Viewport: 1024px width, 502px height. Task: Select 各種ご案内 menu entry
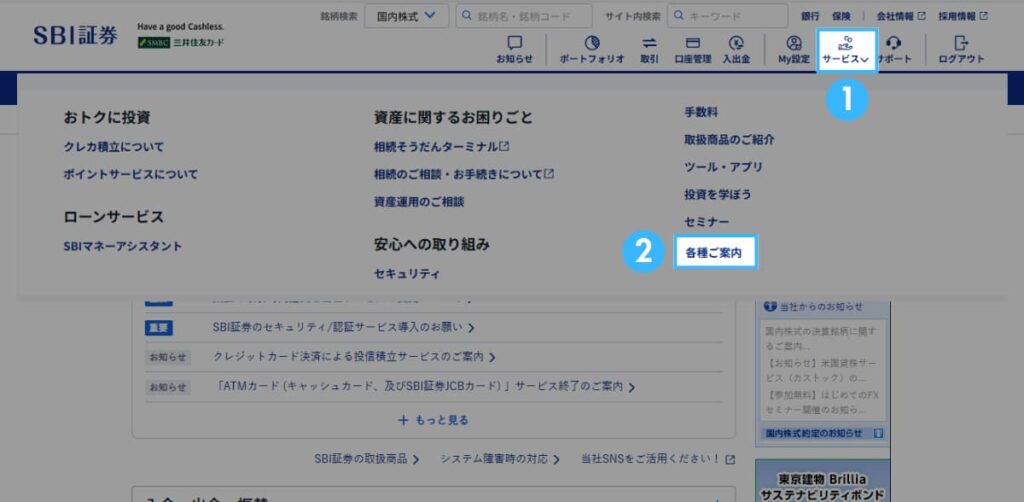[715, 252]
